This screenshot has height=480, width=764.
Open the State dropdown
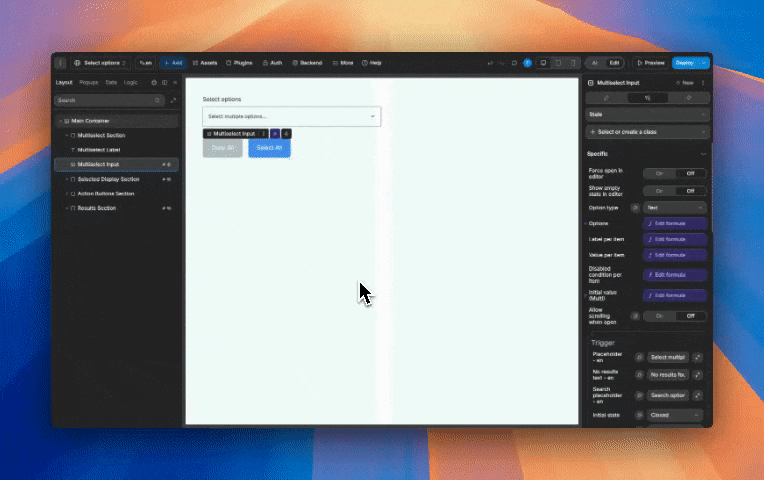tap(647, 115)
